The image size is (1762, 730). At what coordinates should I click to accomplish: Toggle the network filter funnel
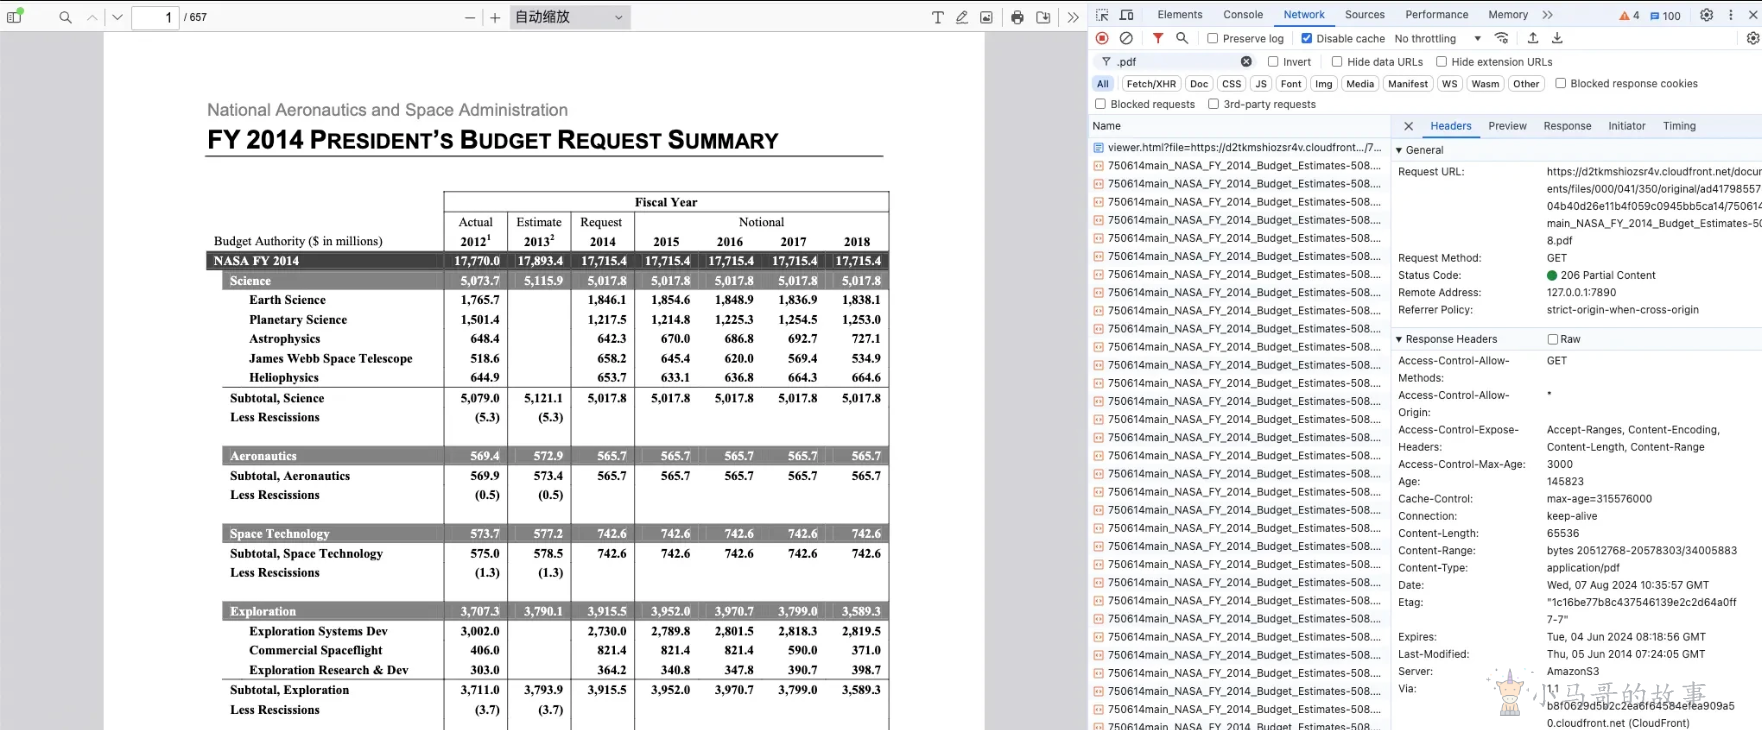coord(1158,38)
